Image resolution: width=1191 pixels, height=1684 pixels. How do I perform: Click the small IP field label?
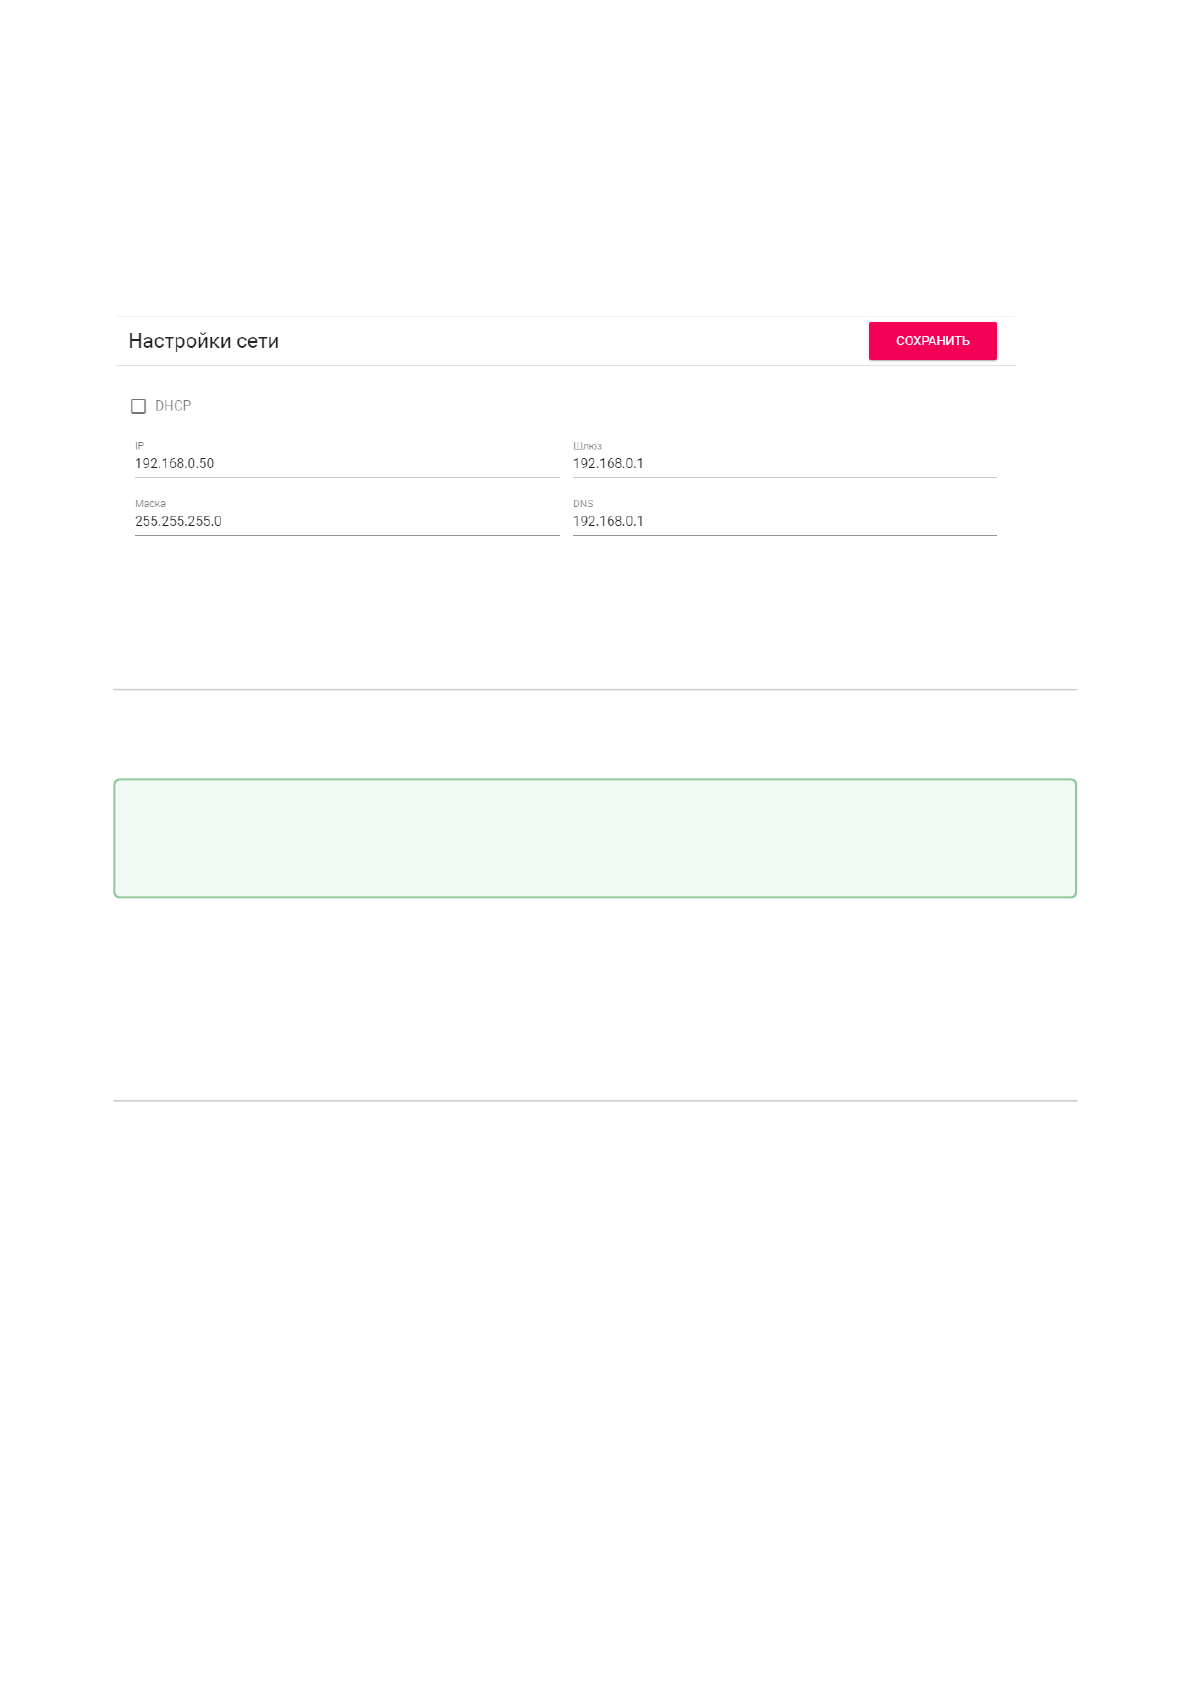pos(140,446)
